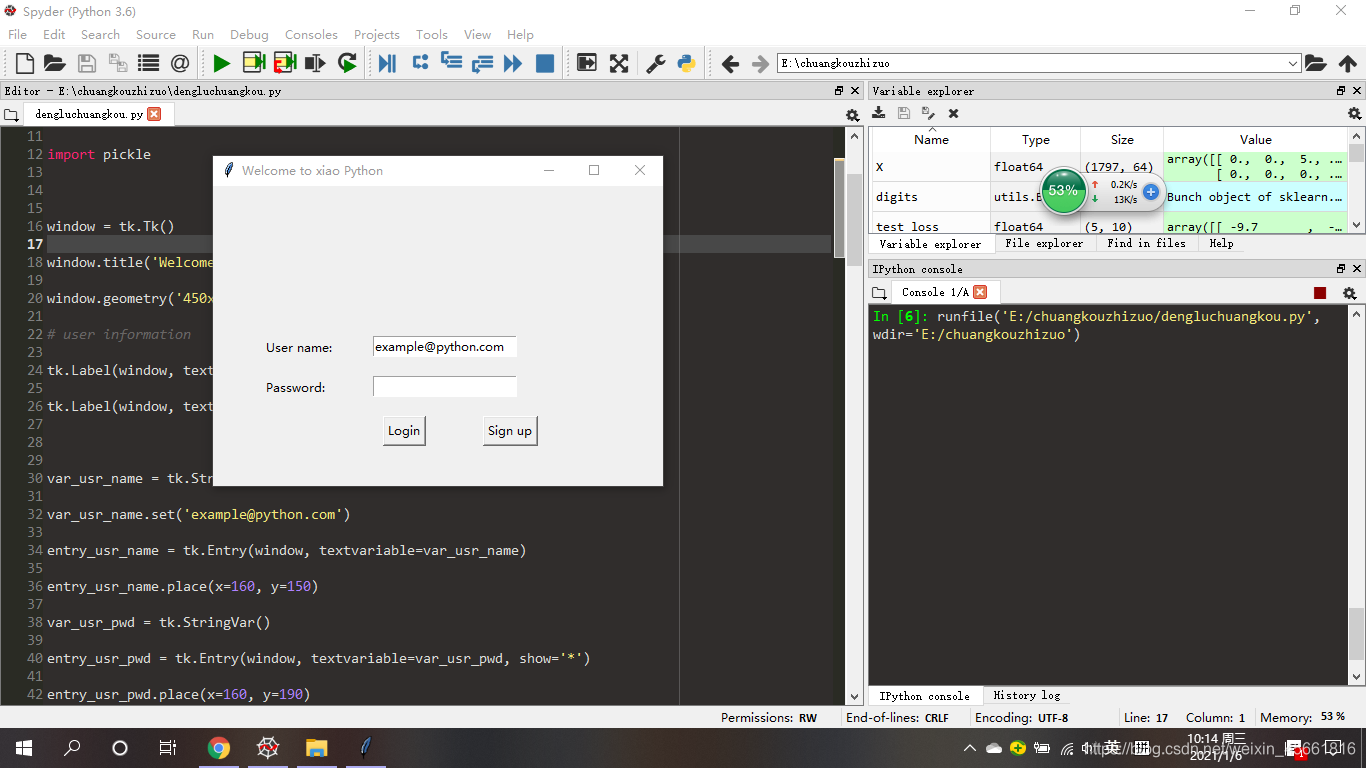1366x768 pixels.
Task: Remove all variables with the X icon
Action: [954, 114]
